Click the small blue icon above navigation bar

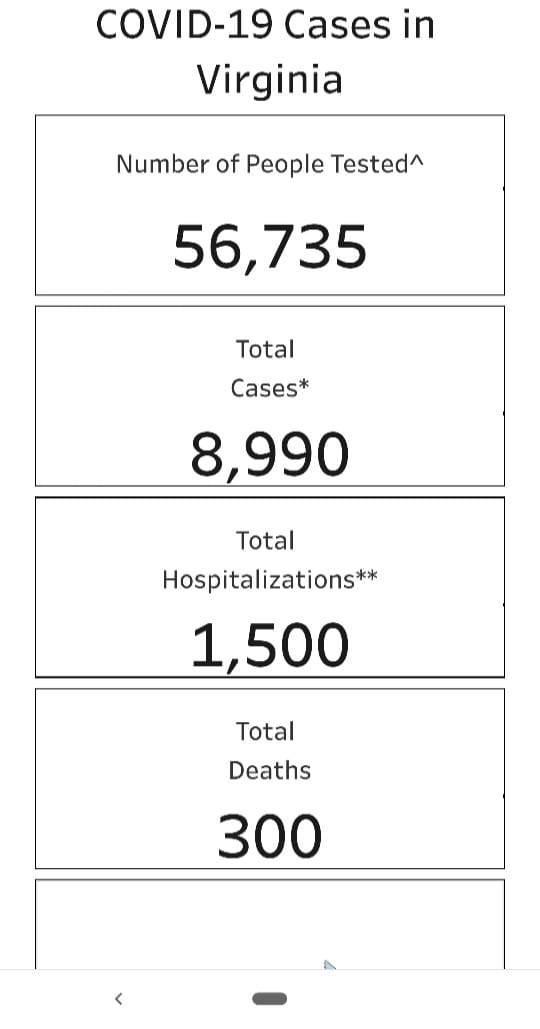tap(330, 965)
